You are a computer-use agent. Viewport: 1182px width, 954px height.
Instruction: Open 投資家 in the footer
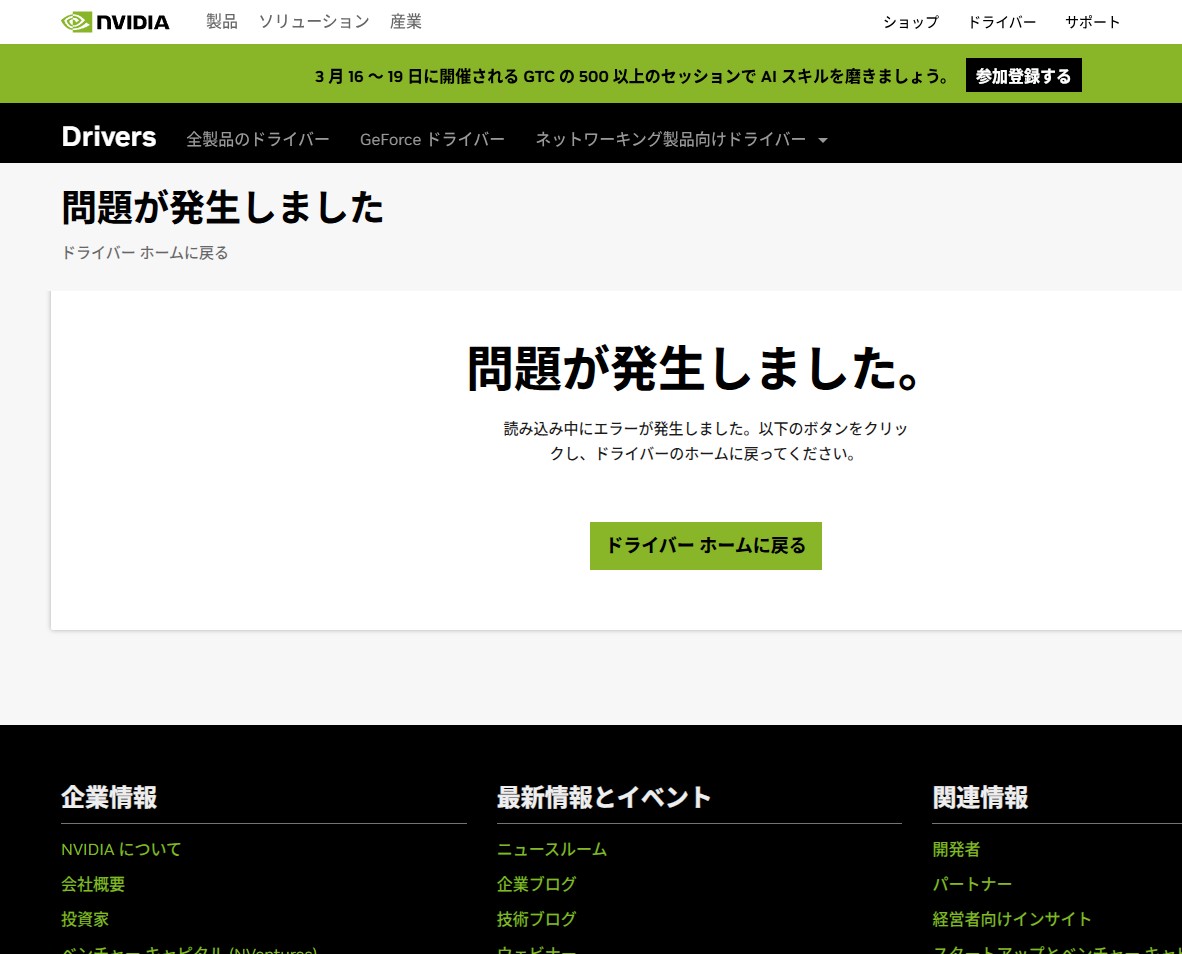84,919
